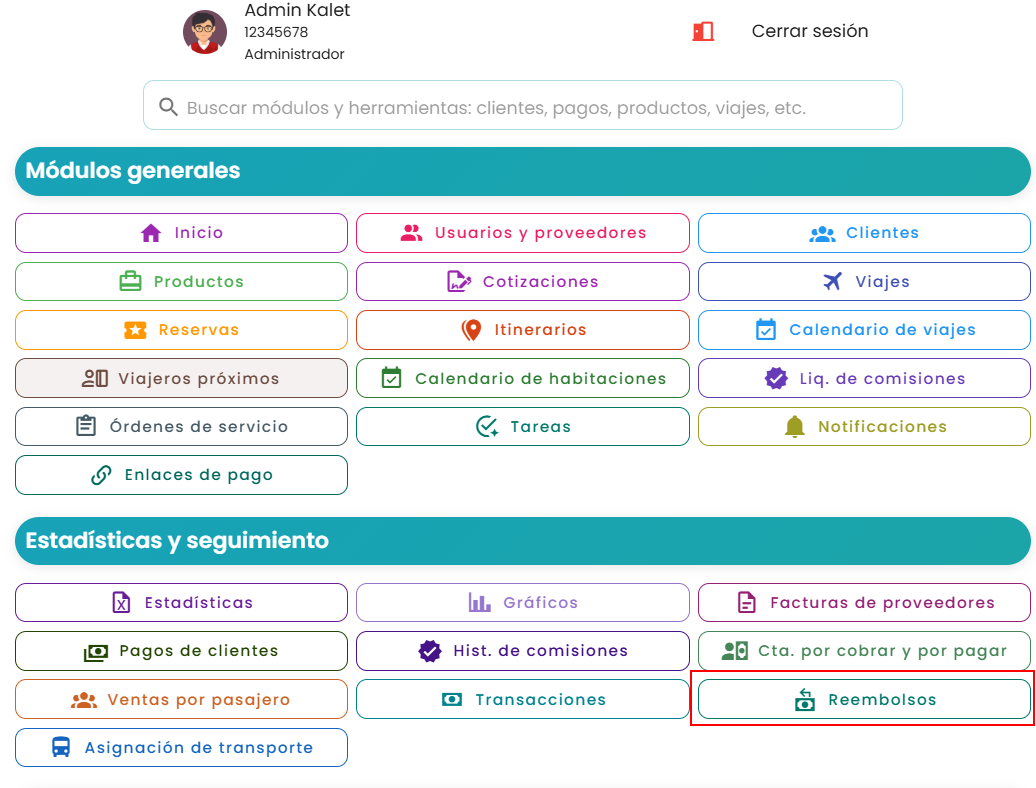This screenshot has height=788, width=1036.
Task: Focus the module search field
Action: 523,106
